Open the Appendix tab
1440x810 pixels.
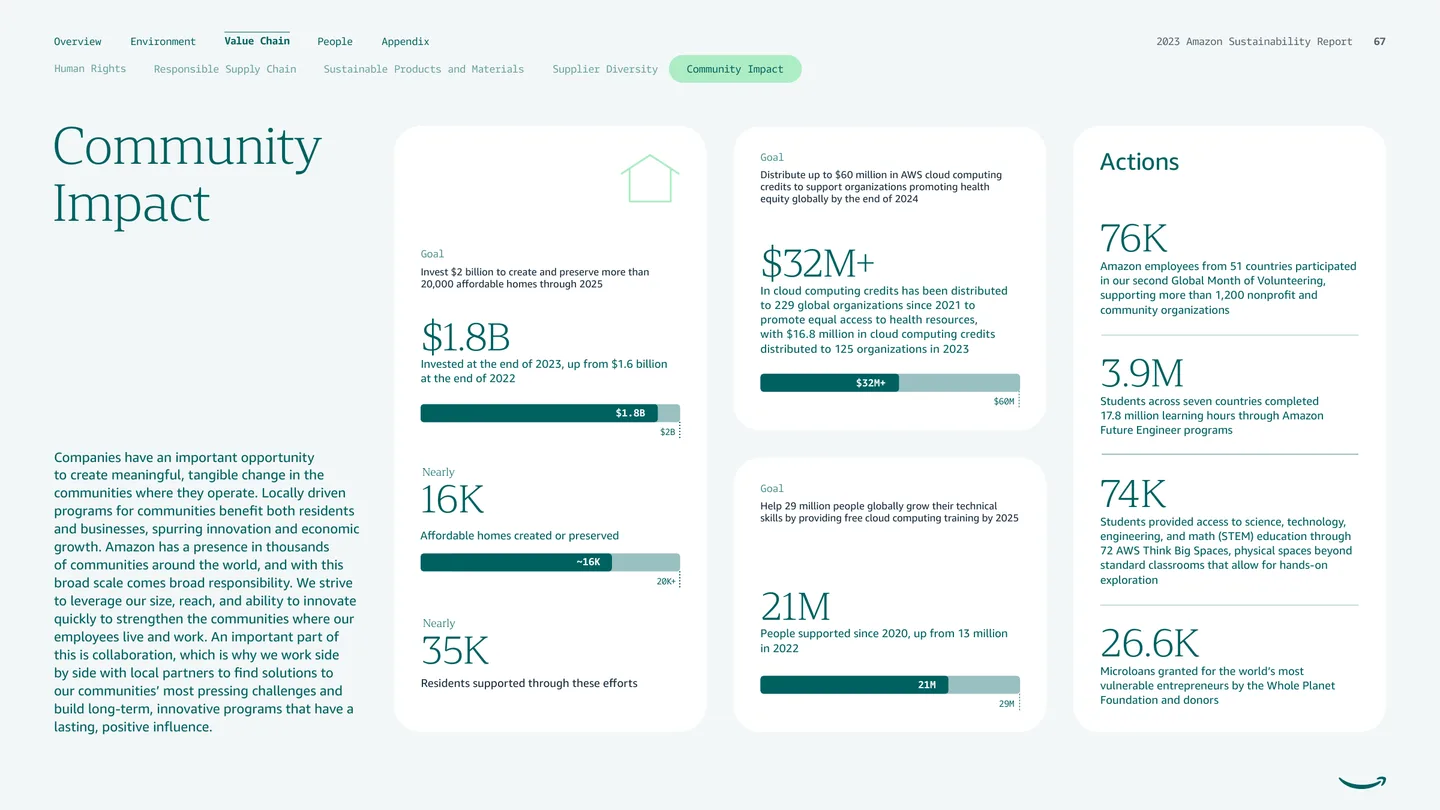click(405, 42)
